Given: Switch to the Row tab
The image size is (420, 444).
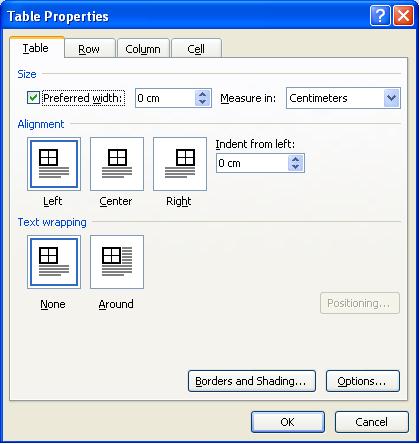Looking at the screenshot, I should pyautogui.click(x=89, y=49).
